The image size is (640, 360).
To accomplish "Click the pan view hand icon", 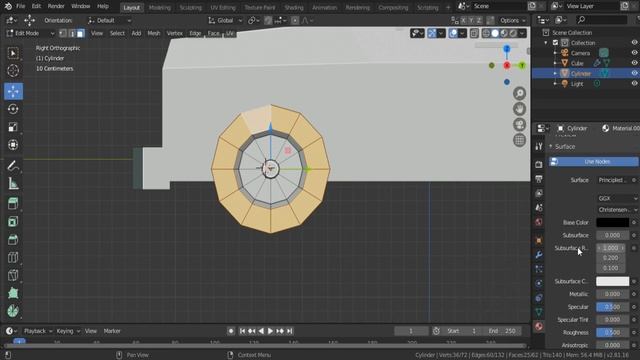I will [519, 109].
